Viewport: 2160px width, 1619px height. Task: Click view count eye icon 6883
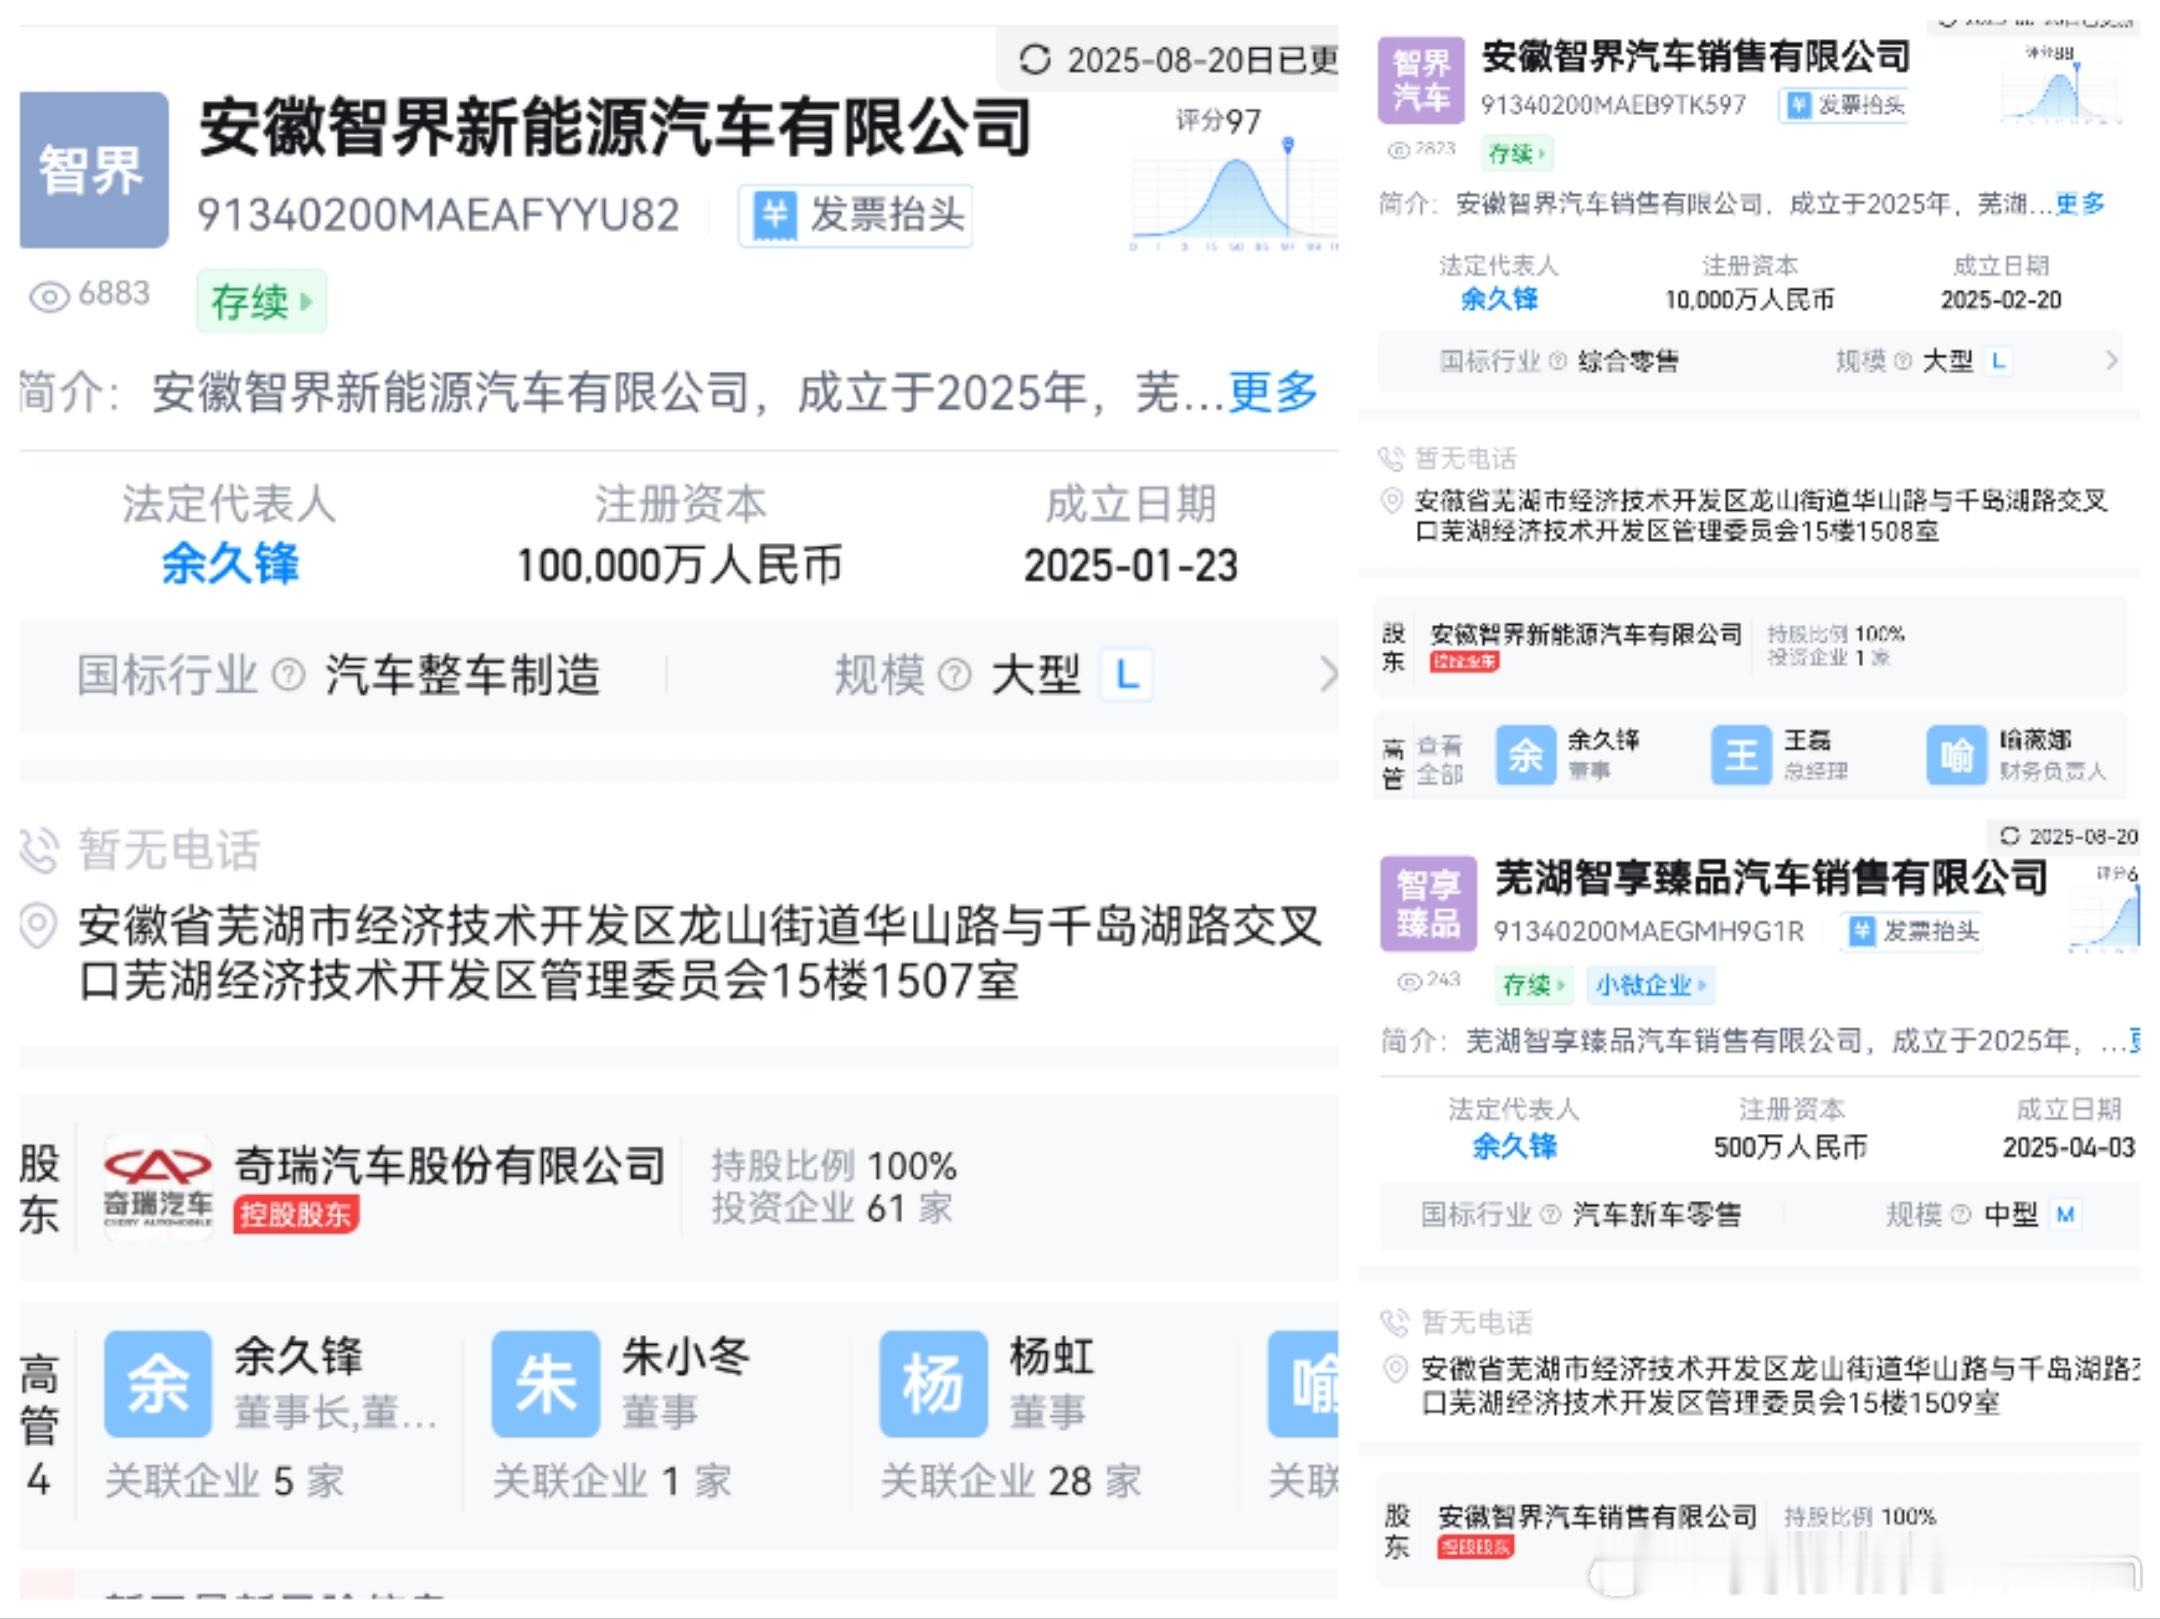pos(49,296)
